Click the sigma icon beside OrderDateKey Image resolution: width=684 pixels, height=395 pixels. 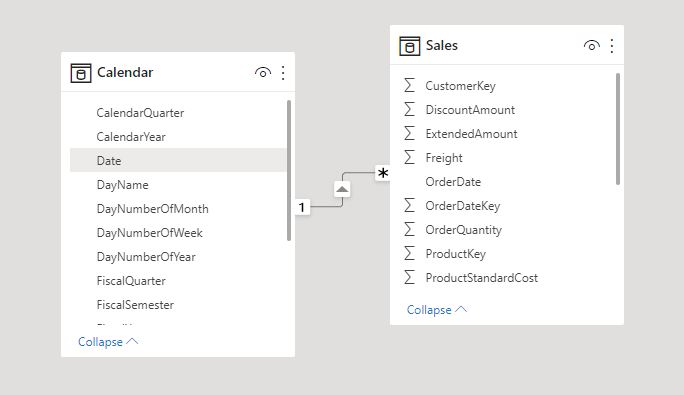tap(409, 206)
